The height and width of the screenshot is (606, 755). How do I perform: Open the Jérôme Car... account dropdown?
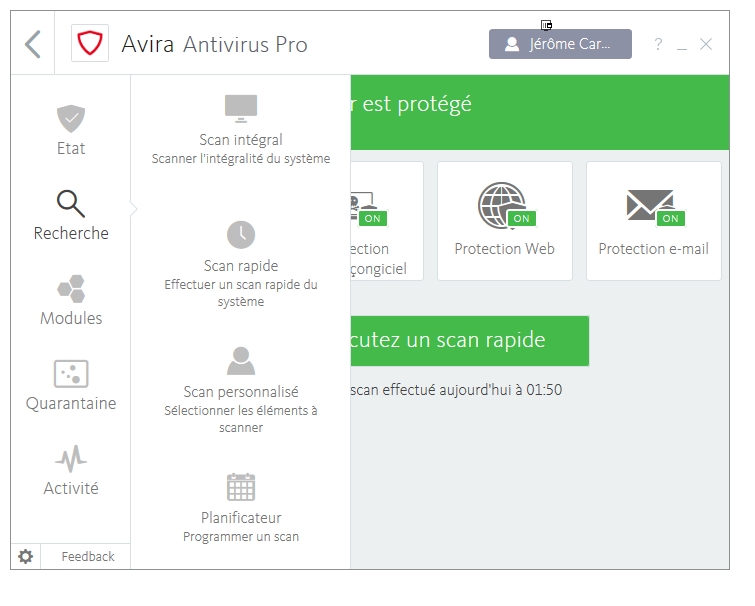(x=560, y=44)
